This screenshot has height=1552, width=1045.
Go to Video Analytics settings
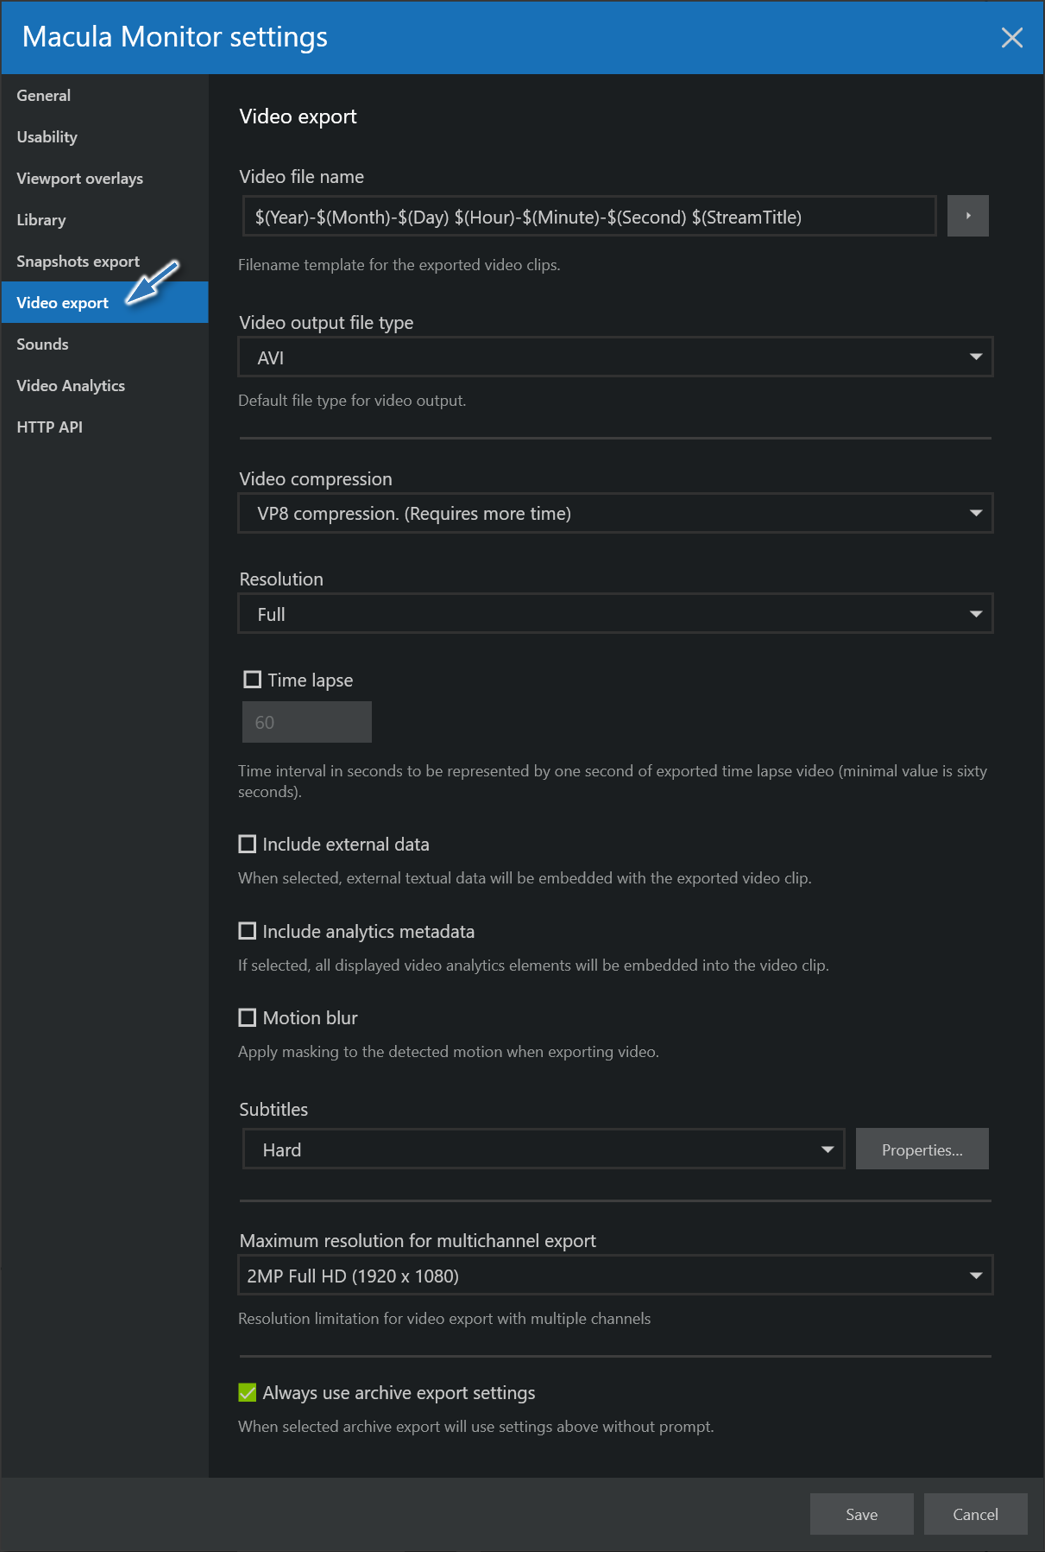pyautogui.click(x=104, y=385)
